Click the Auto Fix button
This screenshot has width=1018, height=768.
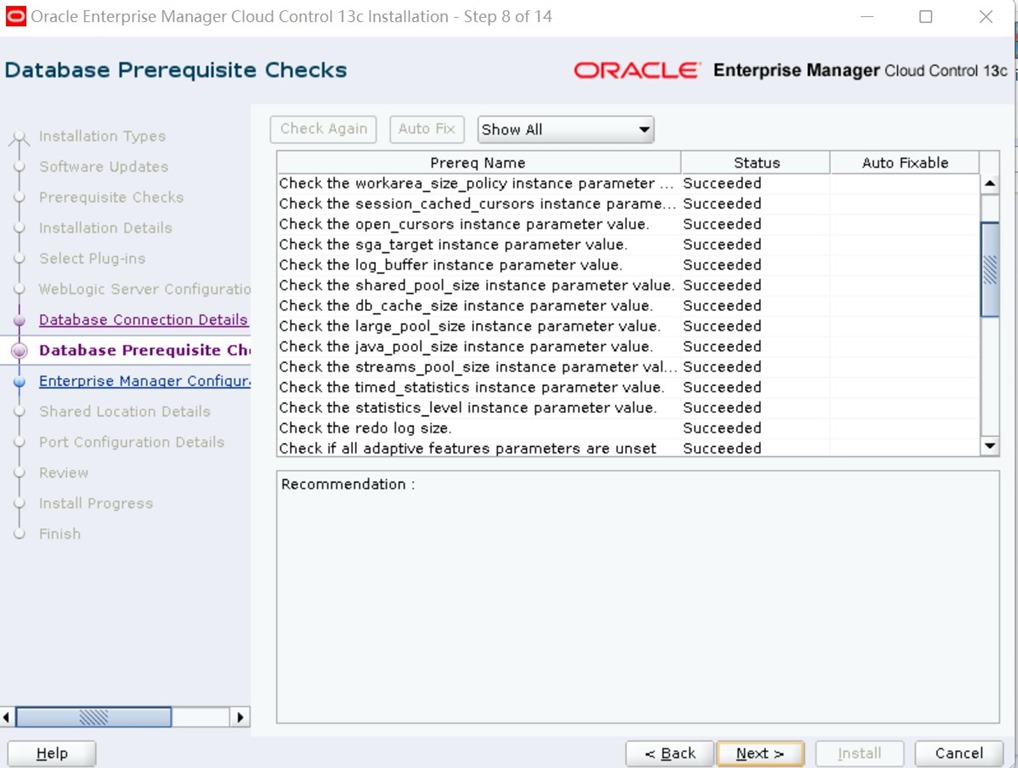(x=427, y=129)
